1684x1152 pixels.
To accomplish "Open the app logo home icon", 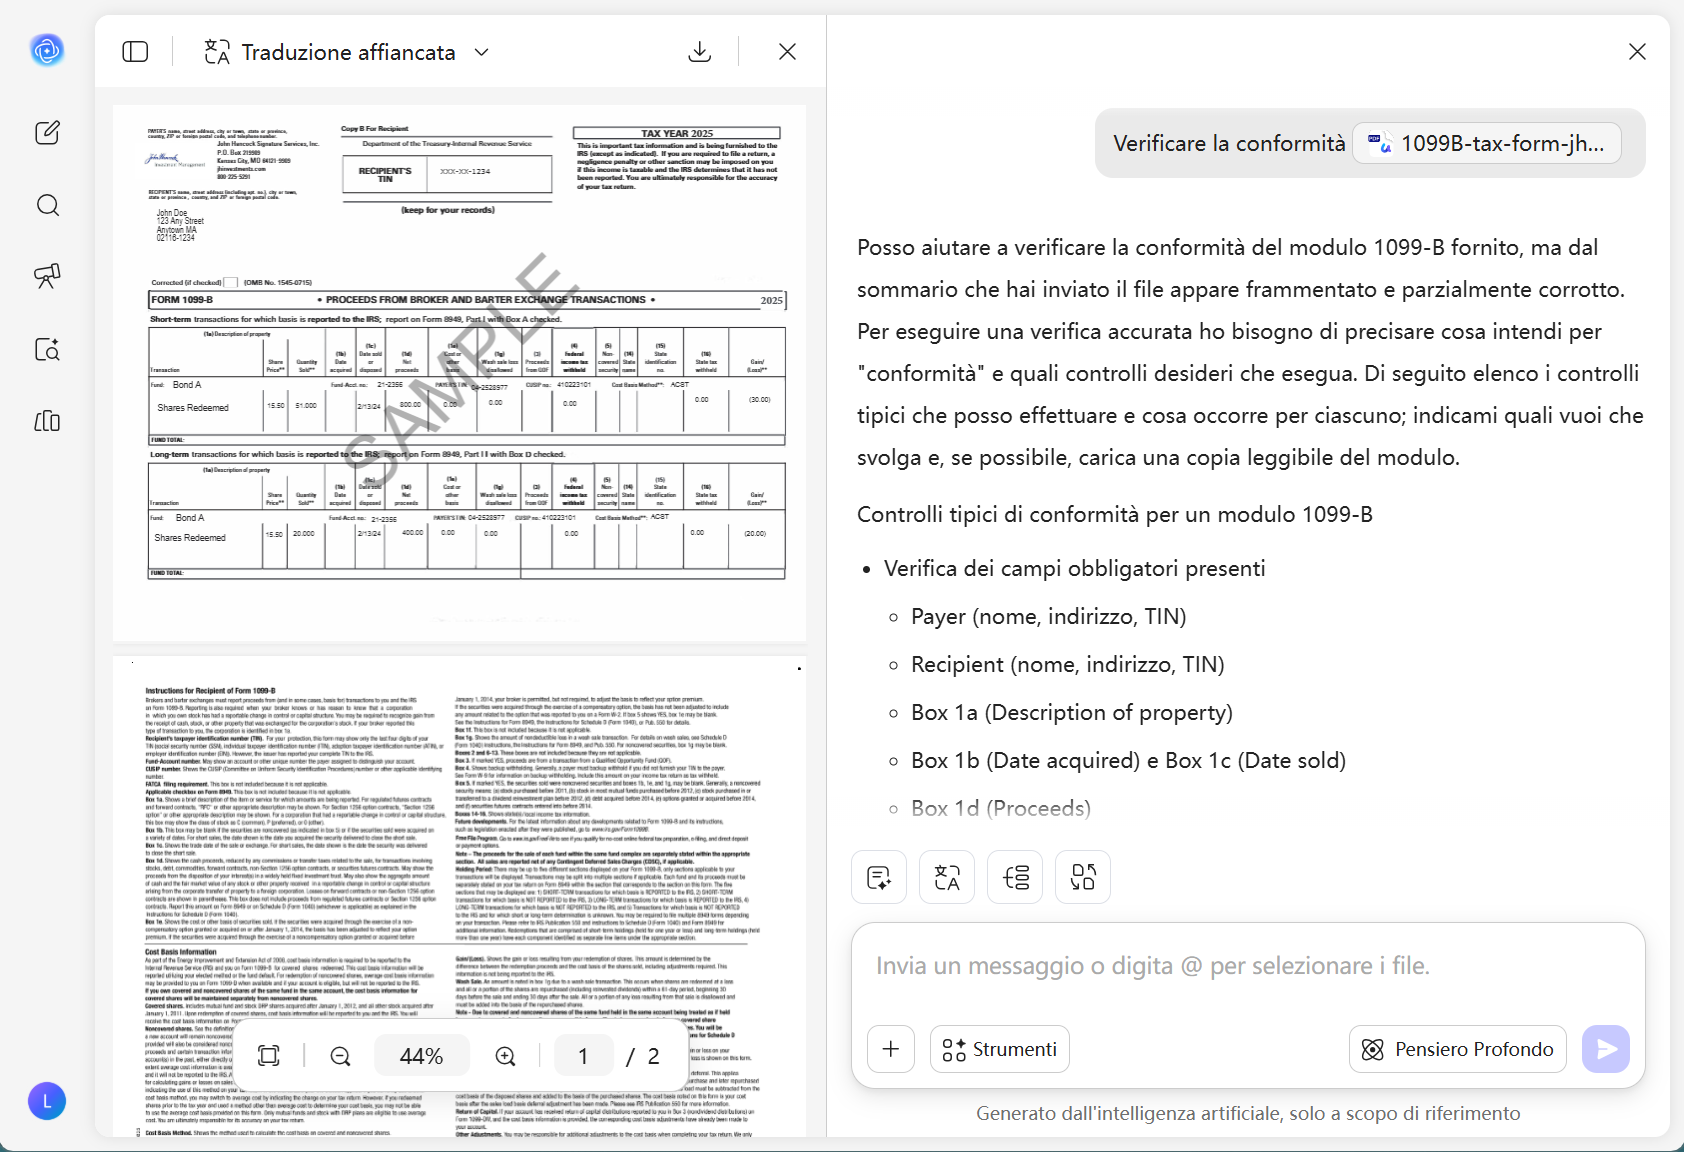I will 47,49.
